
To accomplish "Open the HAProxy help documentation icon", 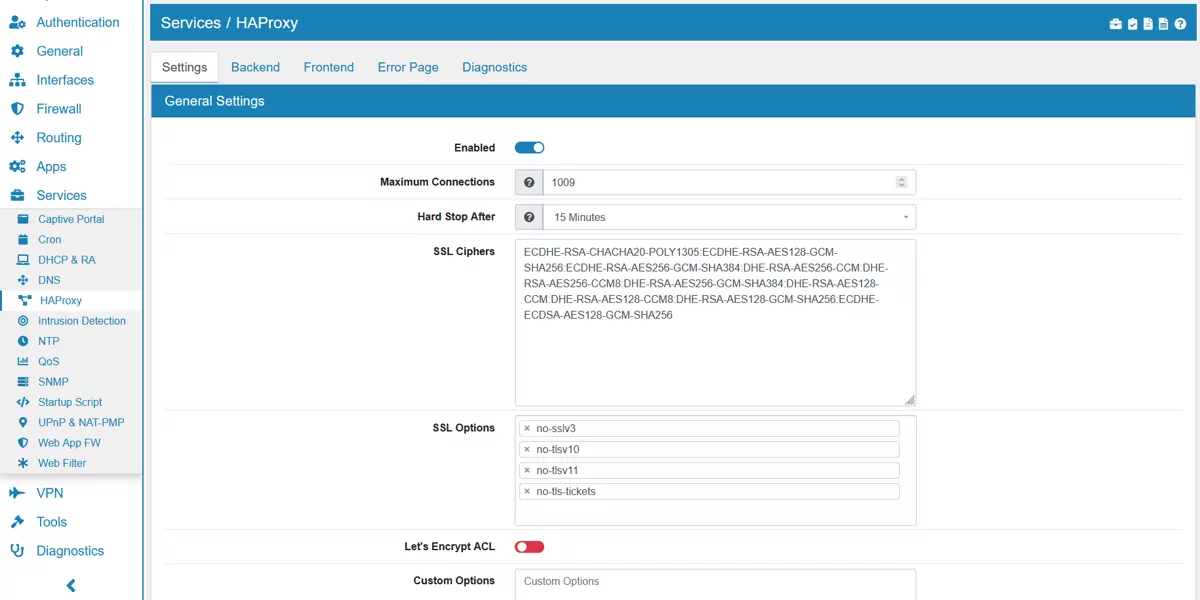I will pos(1180,23).
